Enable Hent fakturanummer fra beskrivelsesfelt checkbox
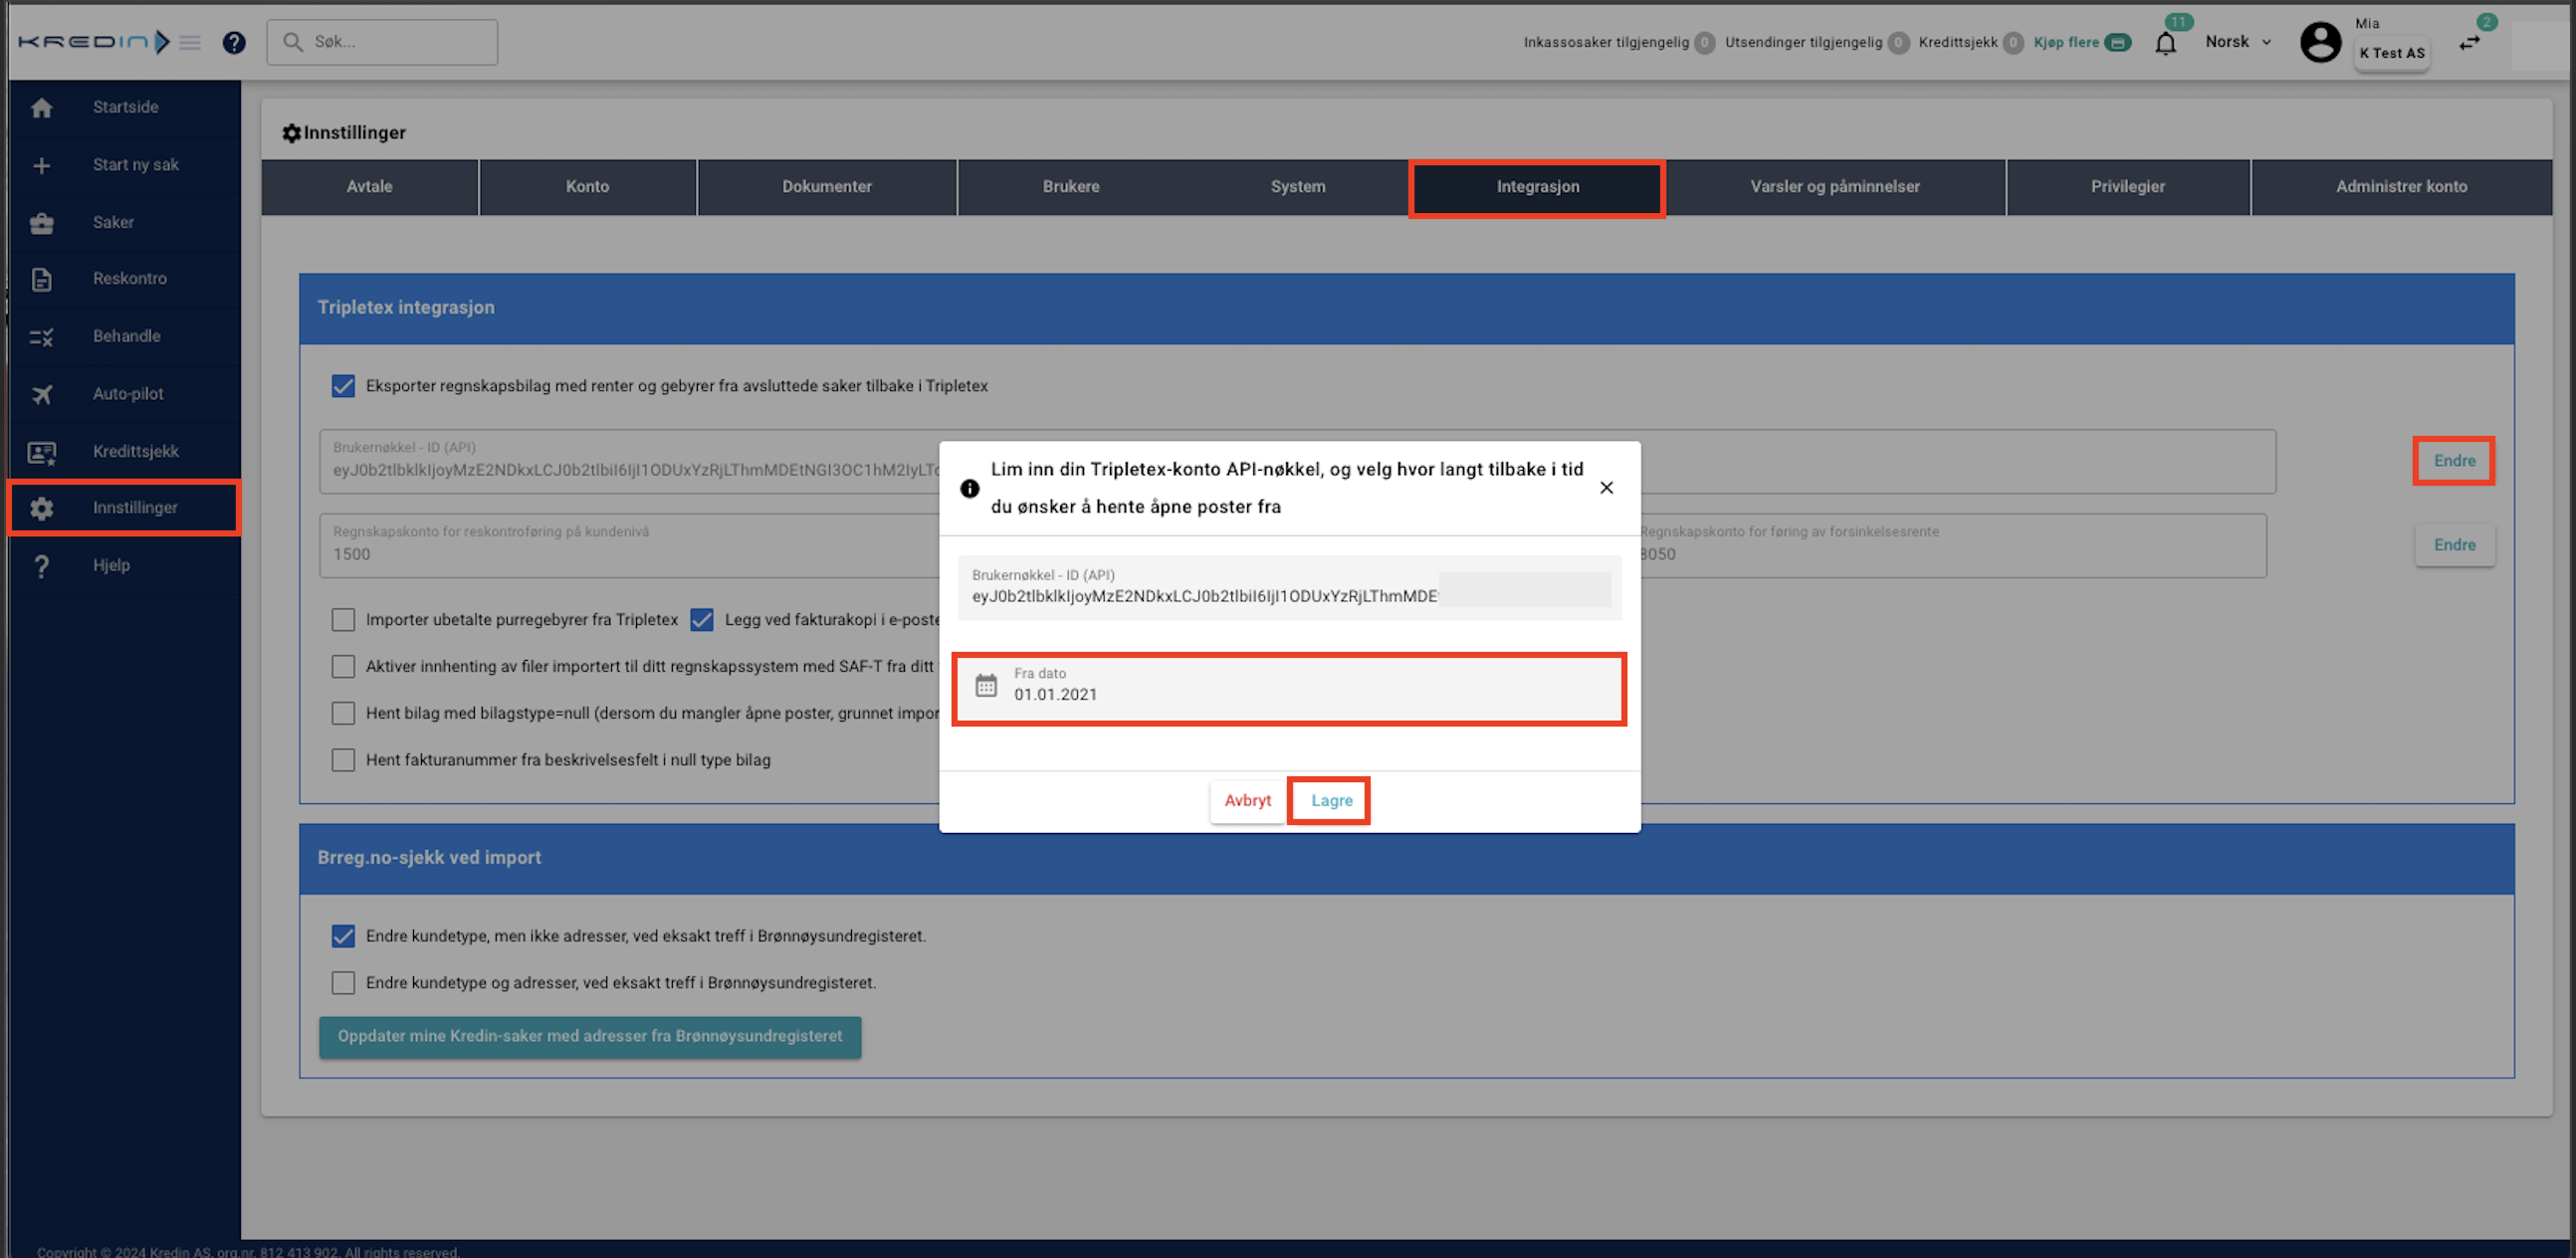 pyautogui.click(x=343, y=760)
